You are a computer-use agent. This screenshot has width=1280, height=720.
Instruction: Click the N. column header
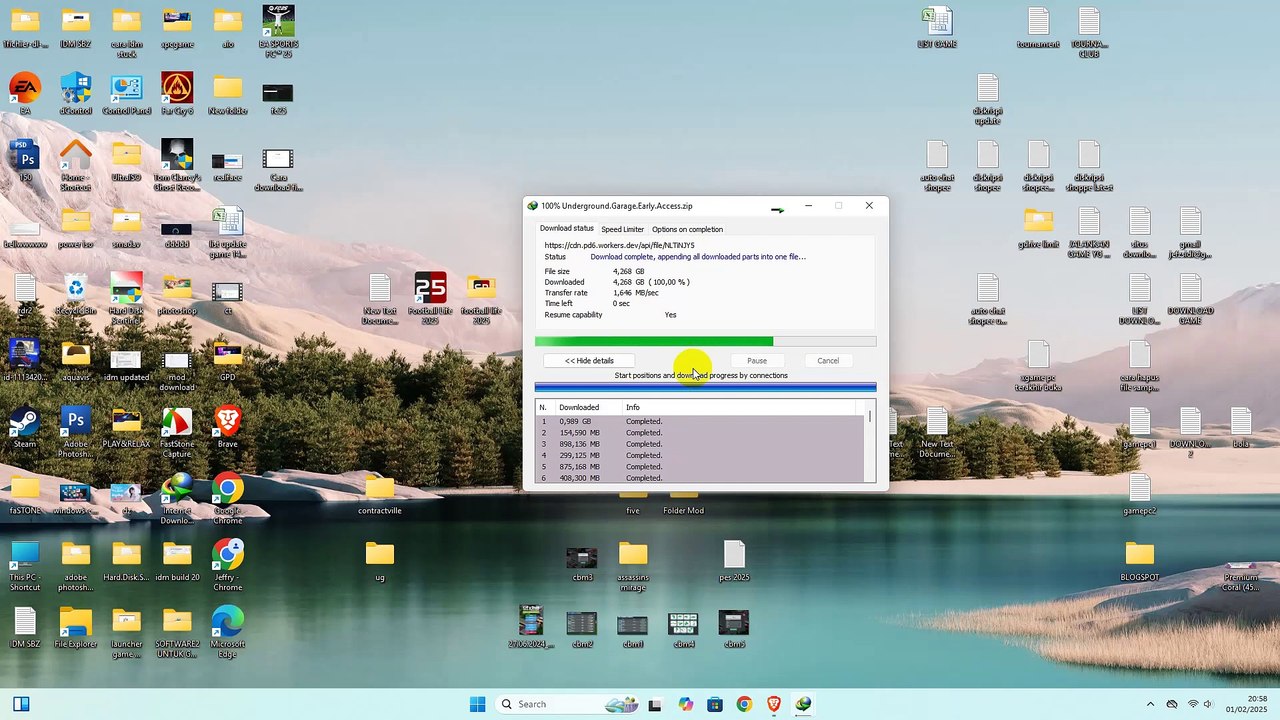pyautogui.click(x=545, y=407)
